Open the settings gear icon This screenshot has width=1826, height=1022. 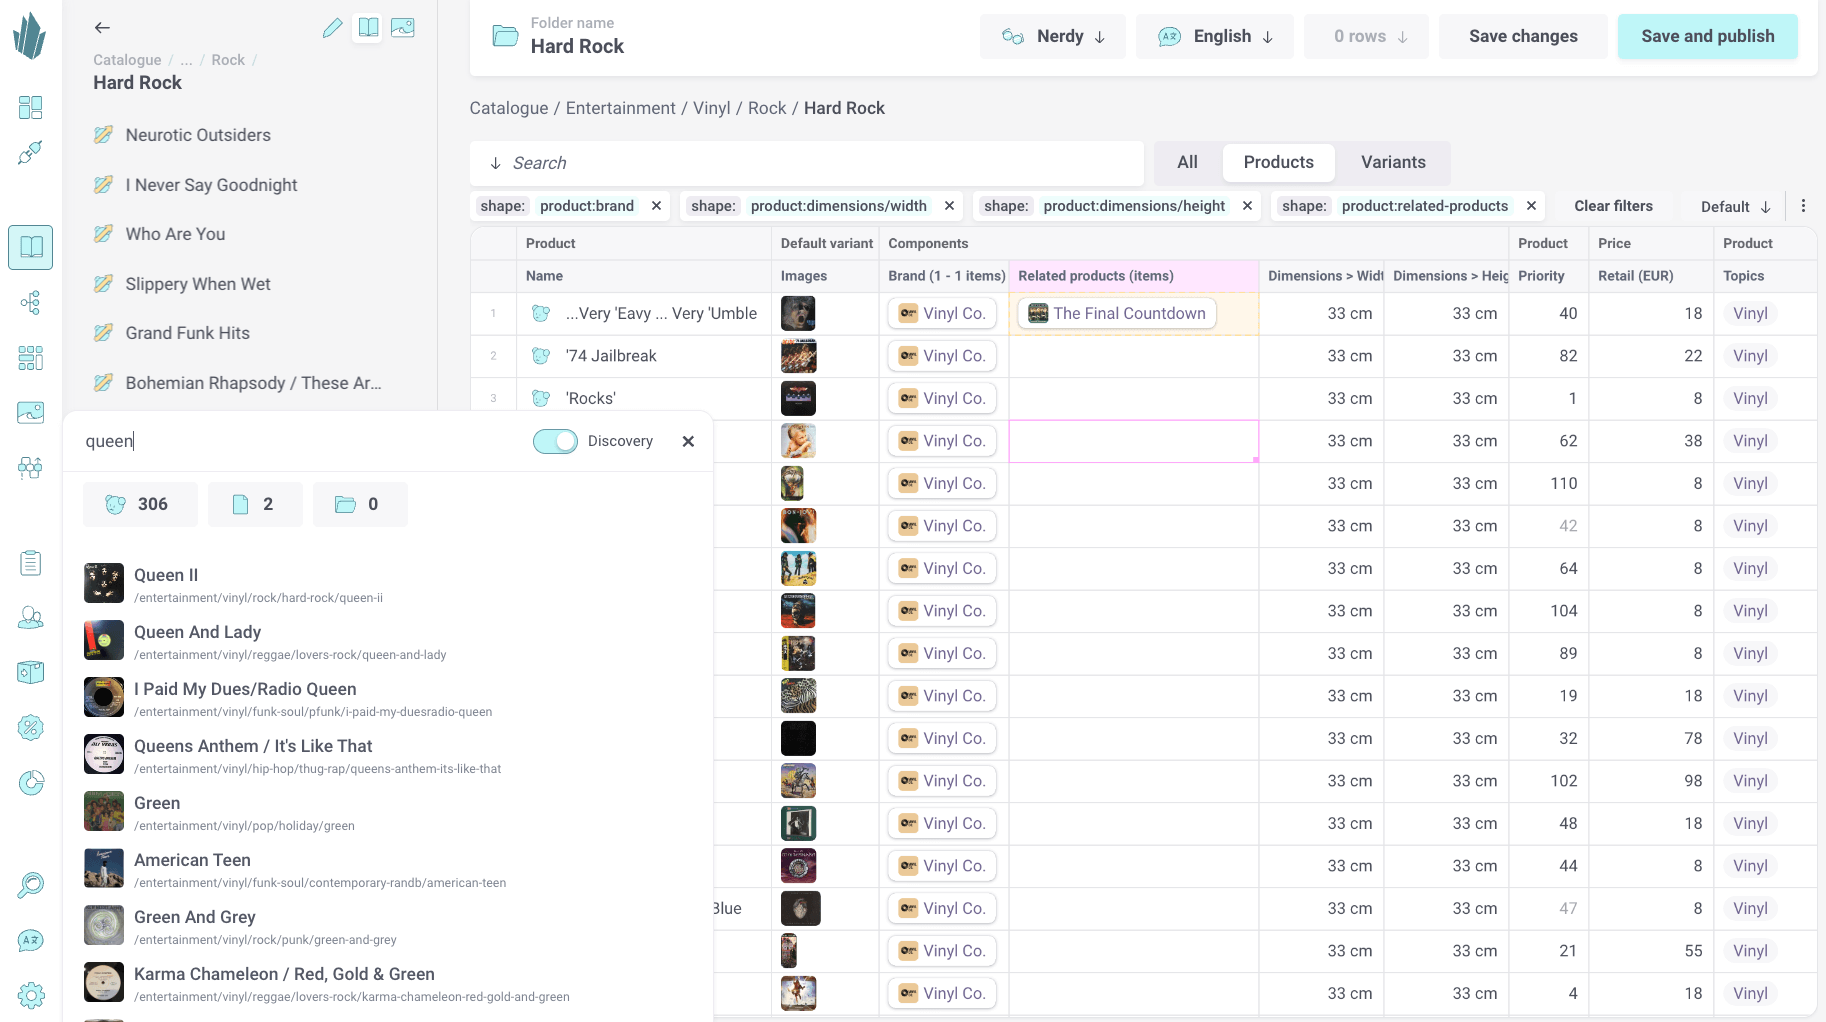click(31, 995)
